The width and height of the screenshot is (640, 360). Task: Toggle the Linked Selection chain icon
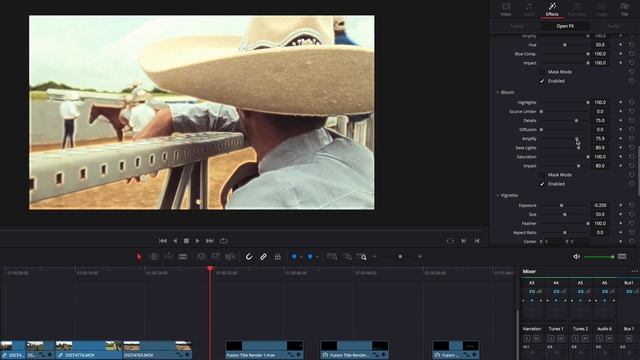tap(263, 257)
